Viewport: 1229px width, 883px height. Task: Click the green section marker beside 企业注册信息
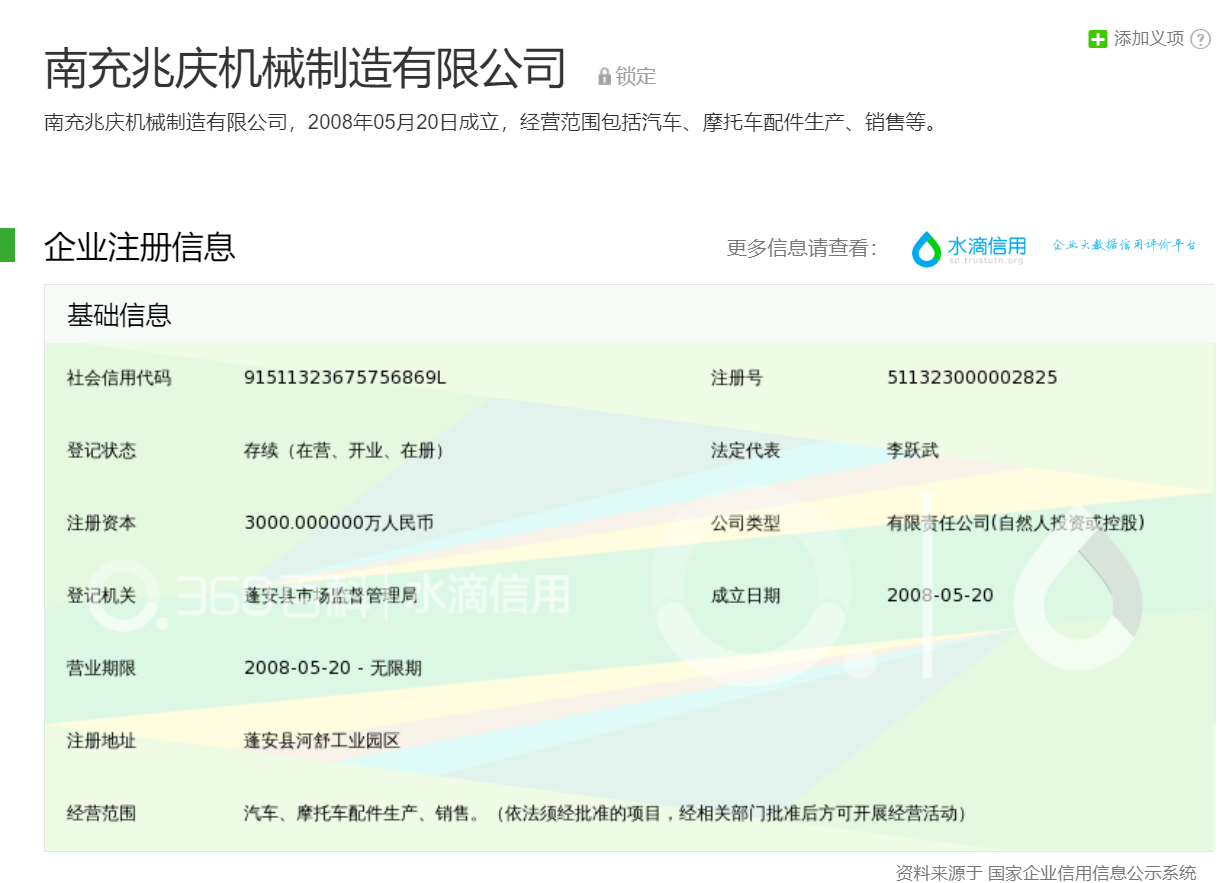(x=7, y=245)
